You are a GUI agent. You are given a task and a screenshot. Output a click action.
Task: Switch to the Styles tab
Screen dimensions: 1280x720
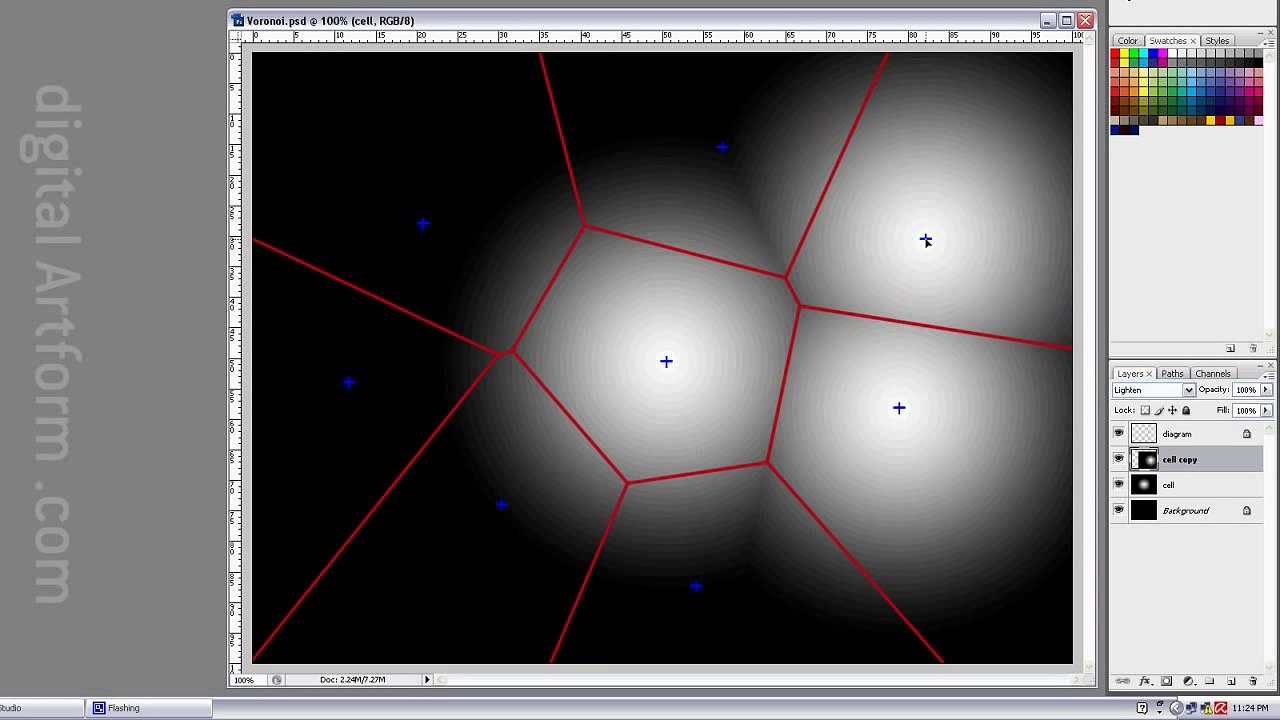click(1217, 41)
